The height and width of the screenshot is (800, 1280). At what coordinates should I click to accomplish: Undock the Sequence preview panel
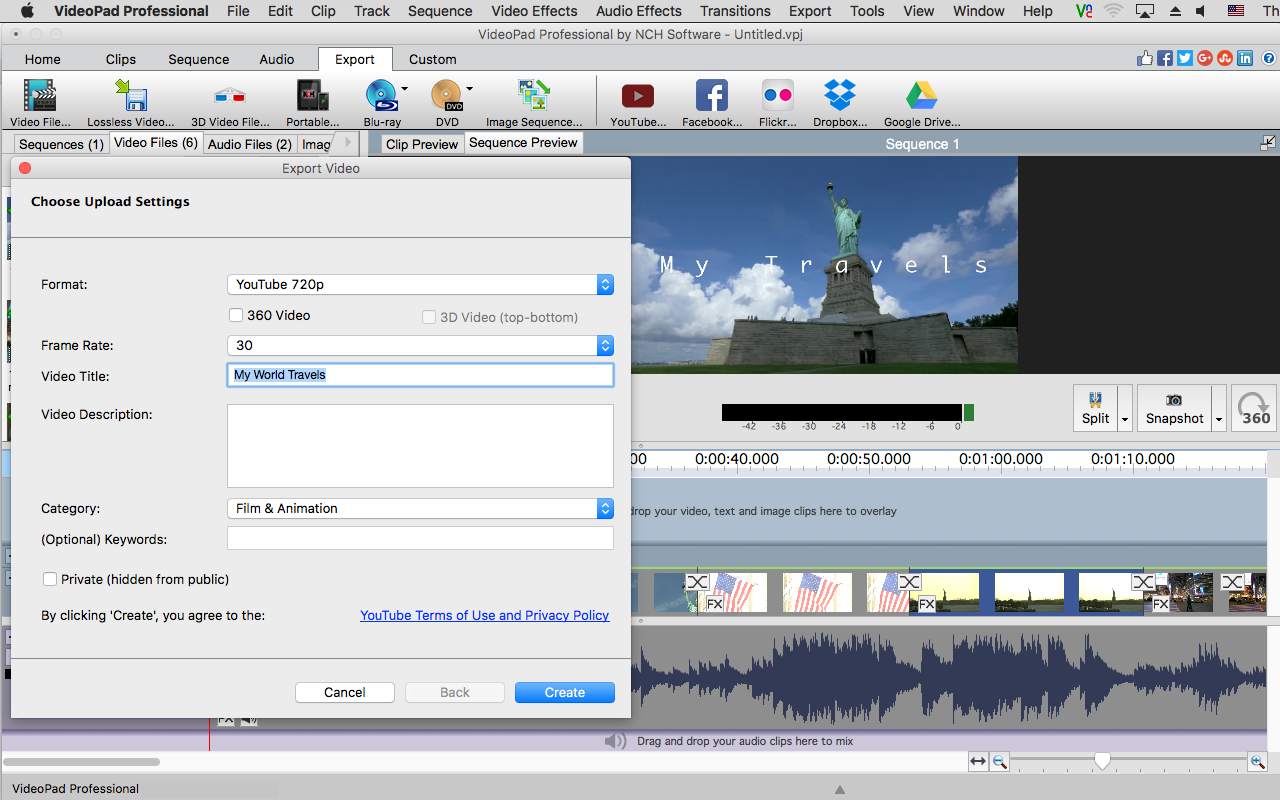click(1268, 143)
